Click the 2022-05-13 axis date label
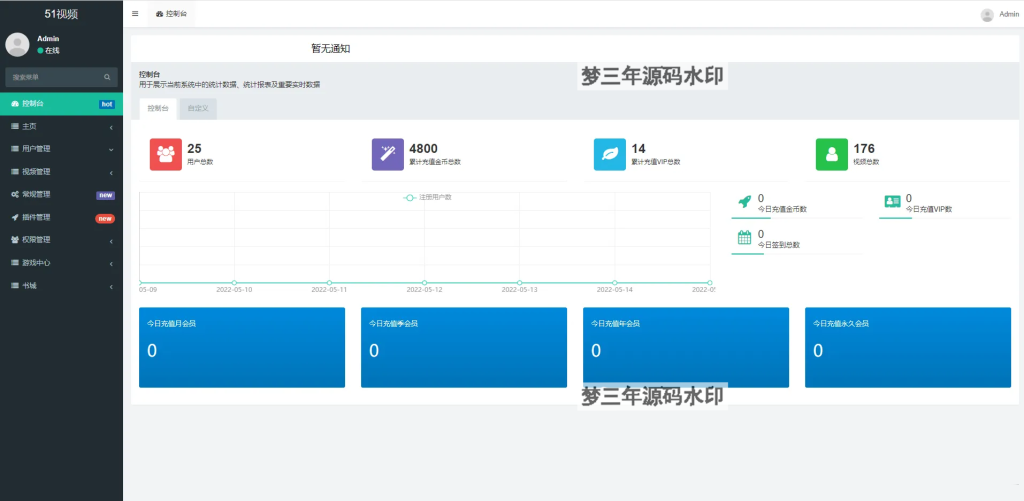This screenshot has height=501, width=1024. click(x=519, y=289)
